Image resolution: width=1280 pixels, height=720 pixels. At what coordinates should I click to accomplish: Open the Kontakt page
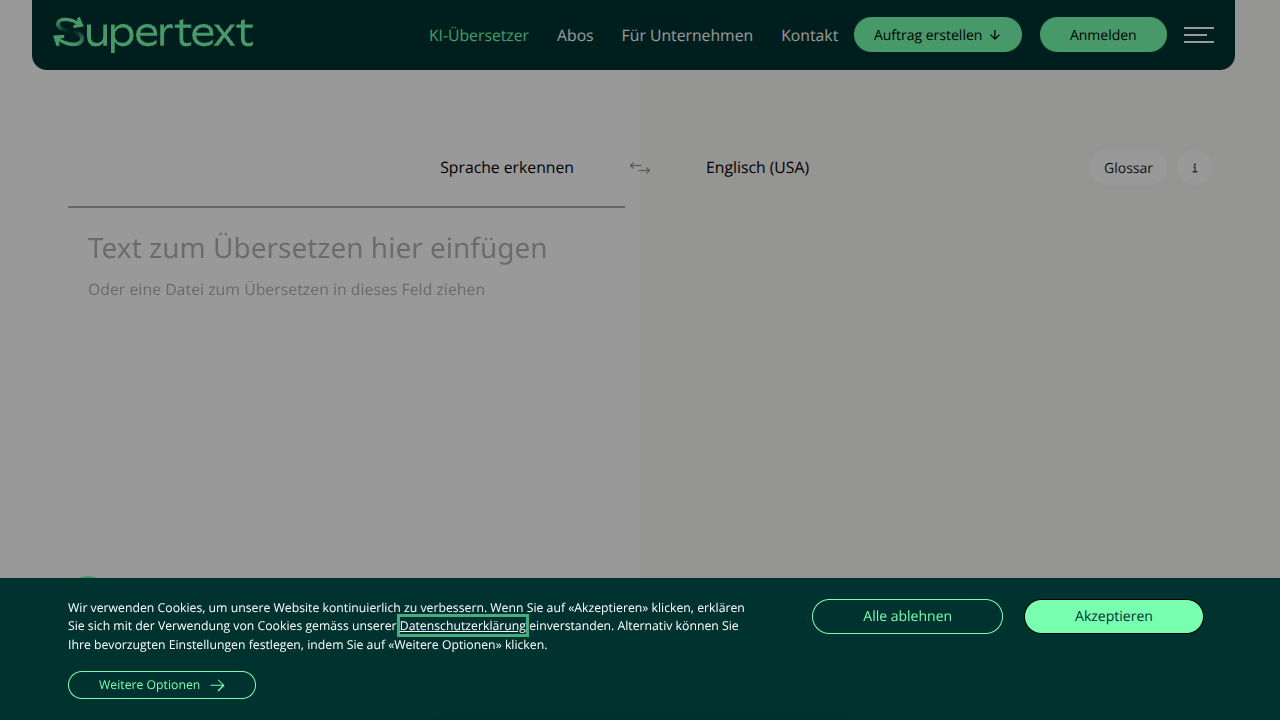[810, 35]
